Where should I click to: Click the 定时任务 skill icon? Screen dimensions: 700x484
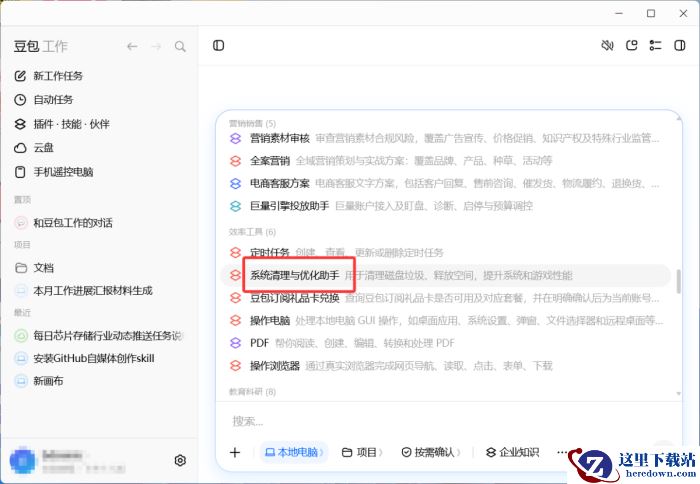235,253
